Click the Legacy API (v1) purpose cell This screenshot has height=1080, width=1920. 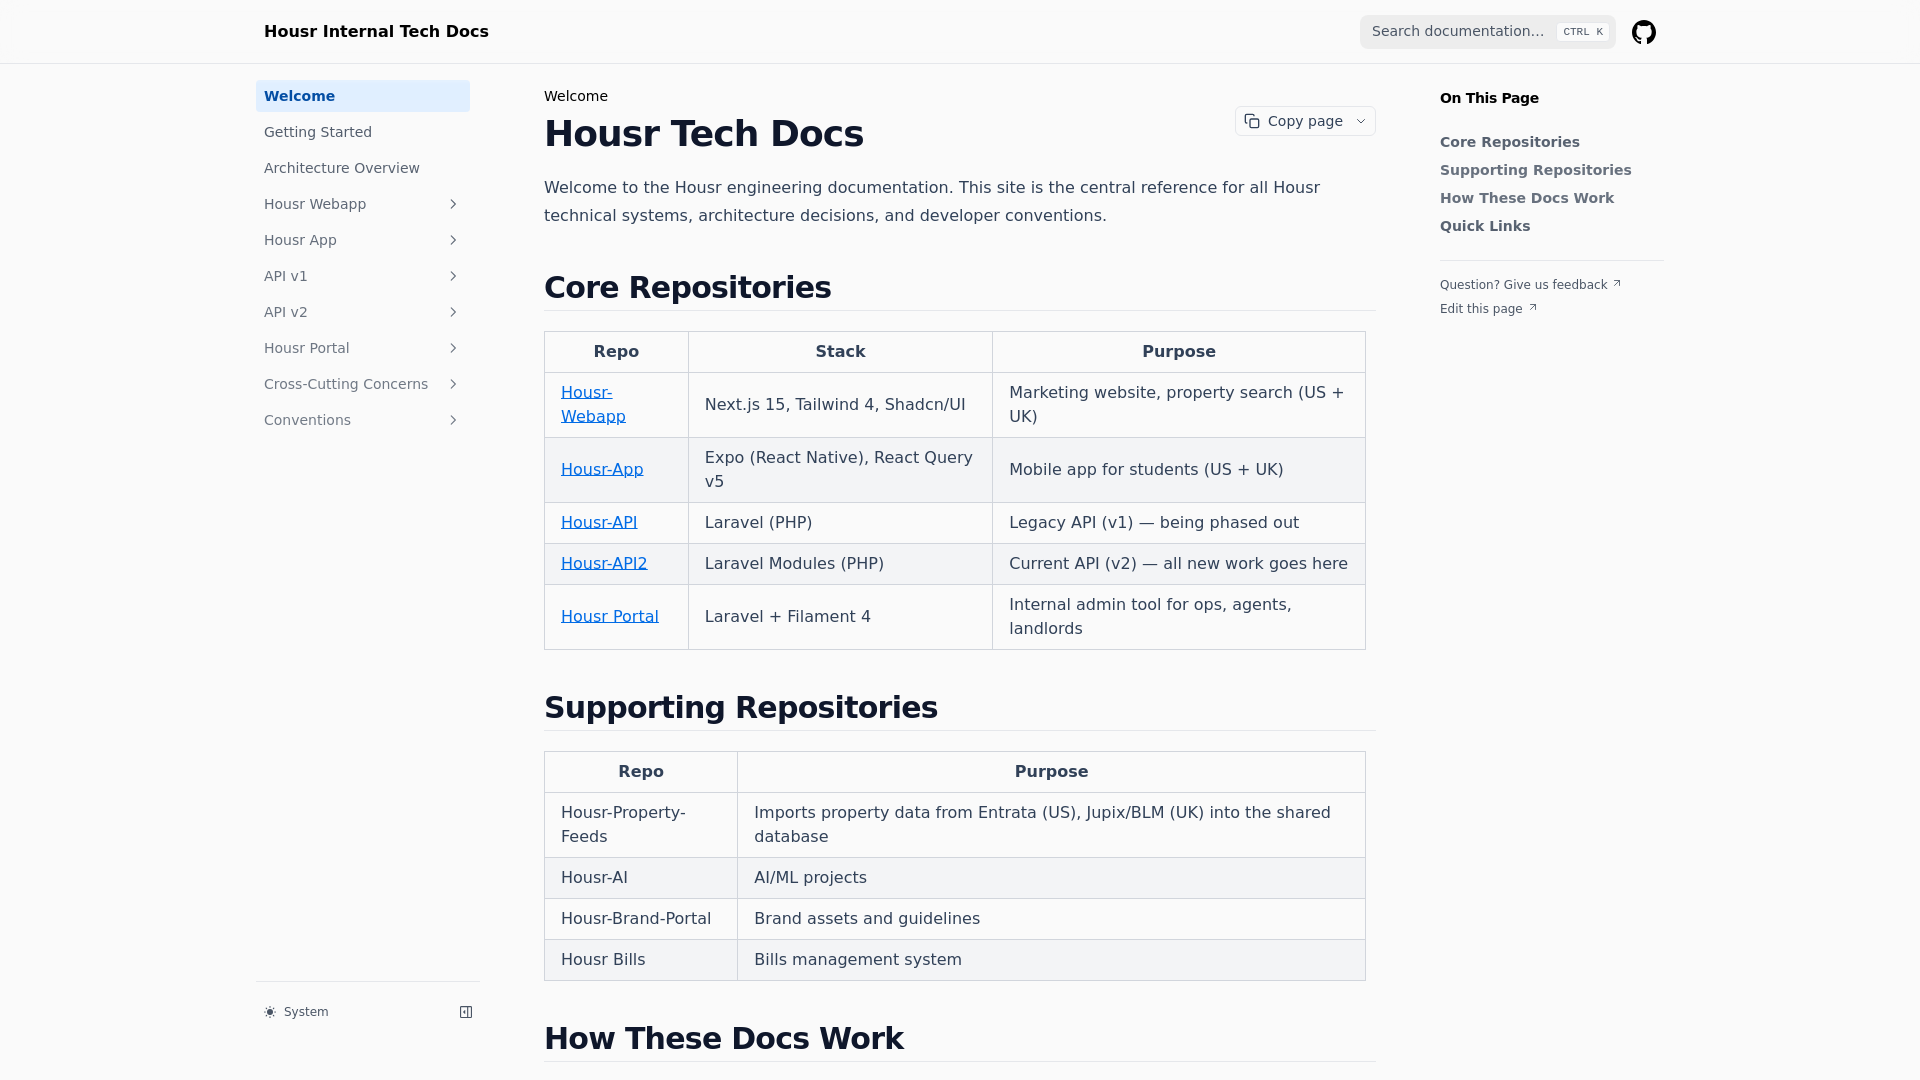1179,523
